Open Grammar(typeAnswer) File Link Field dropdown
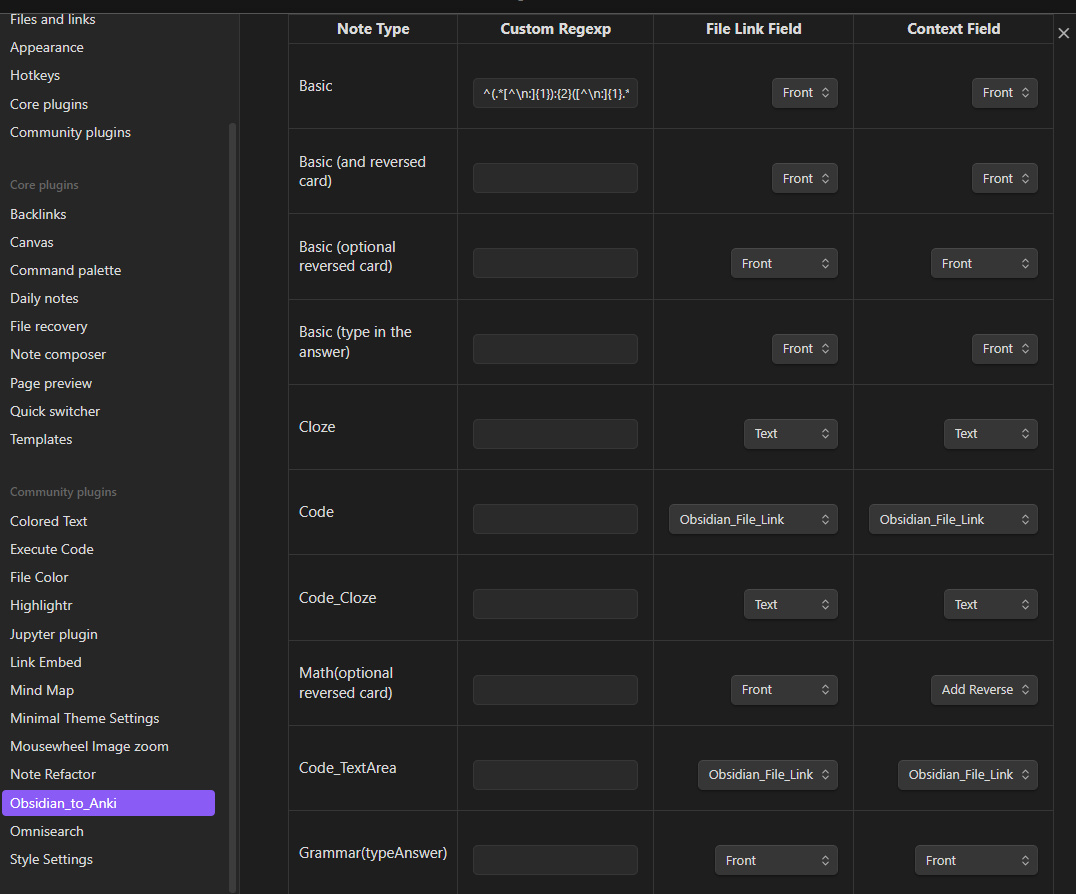 [x=775, y=860]
